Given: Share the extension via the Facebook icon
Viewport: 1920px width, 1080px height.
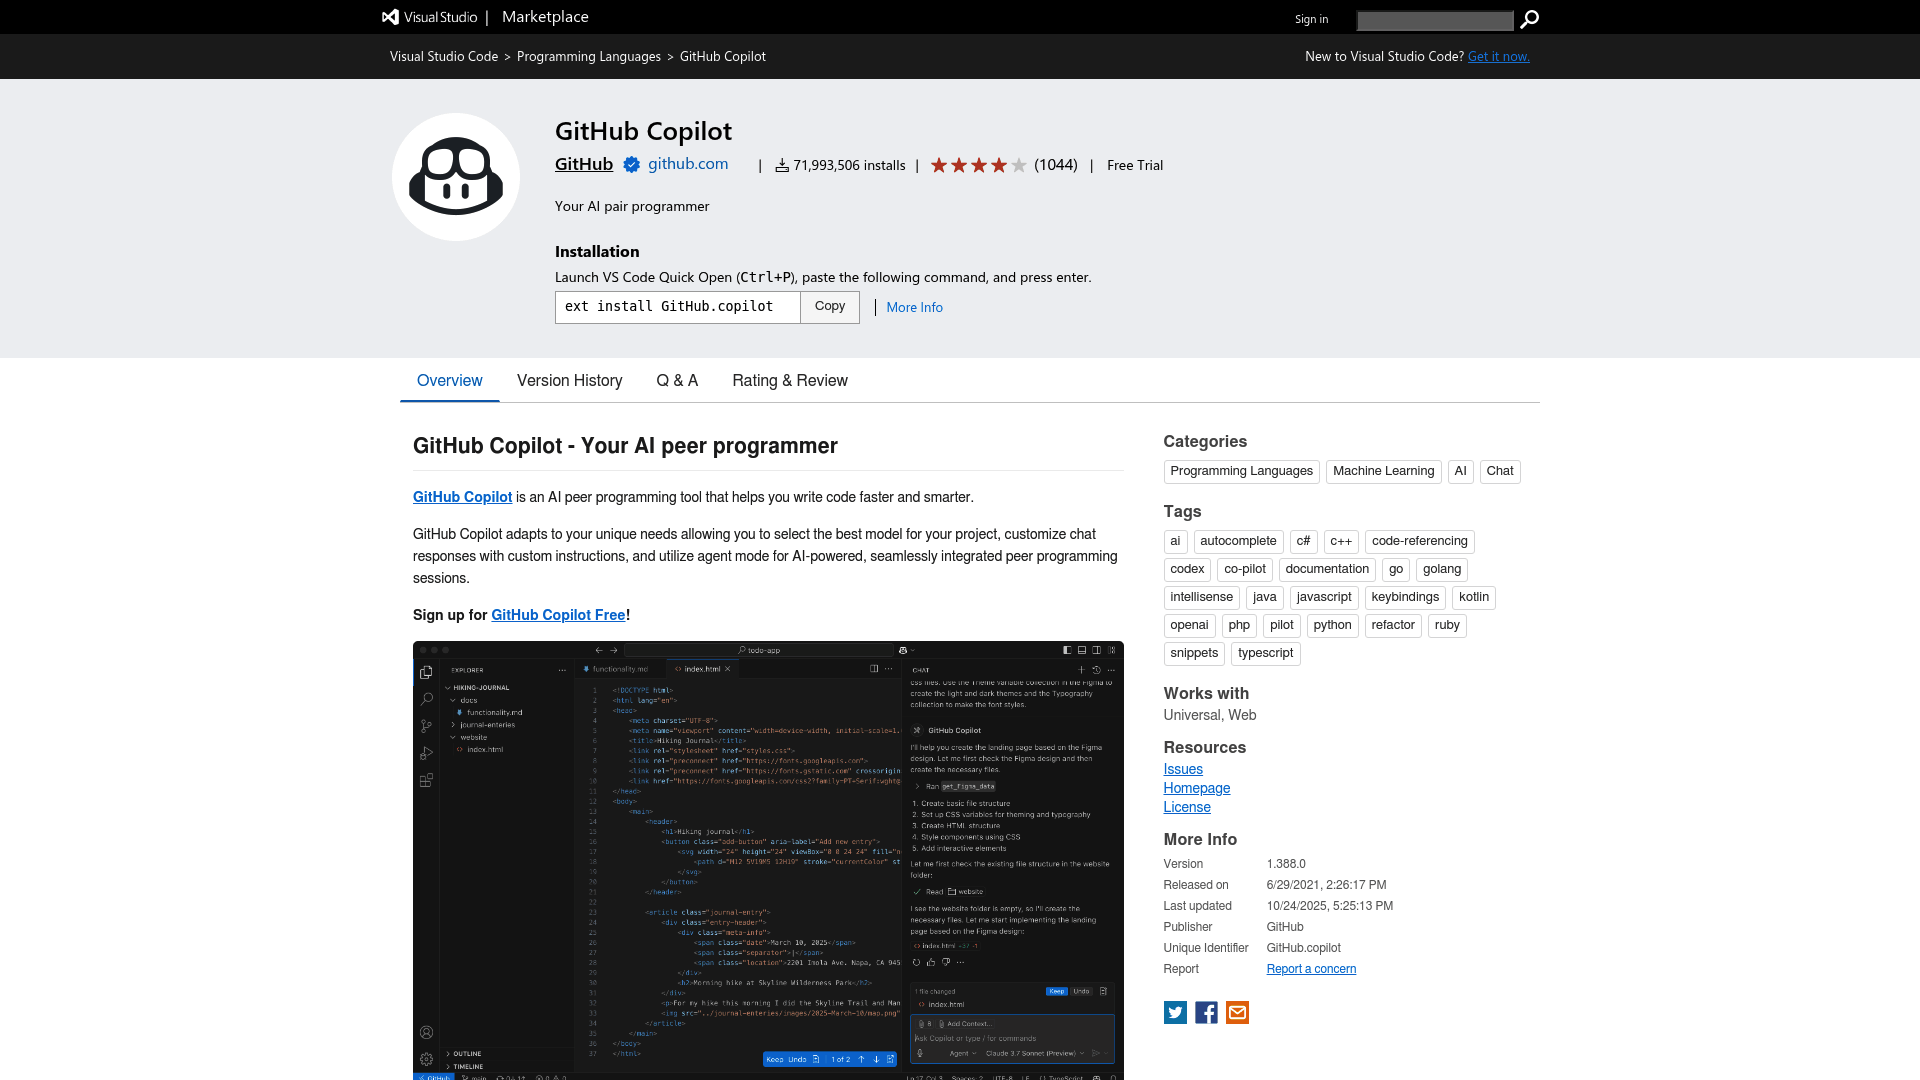Looking at the screenshot, I should [x=1206, y=1013].
